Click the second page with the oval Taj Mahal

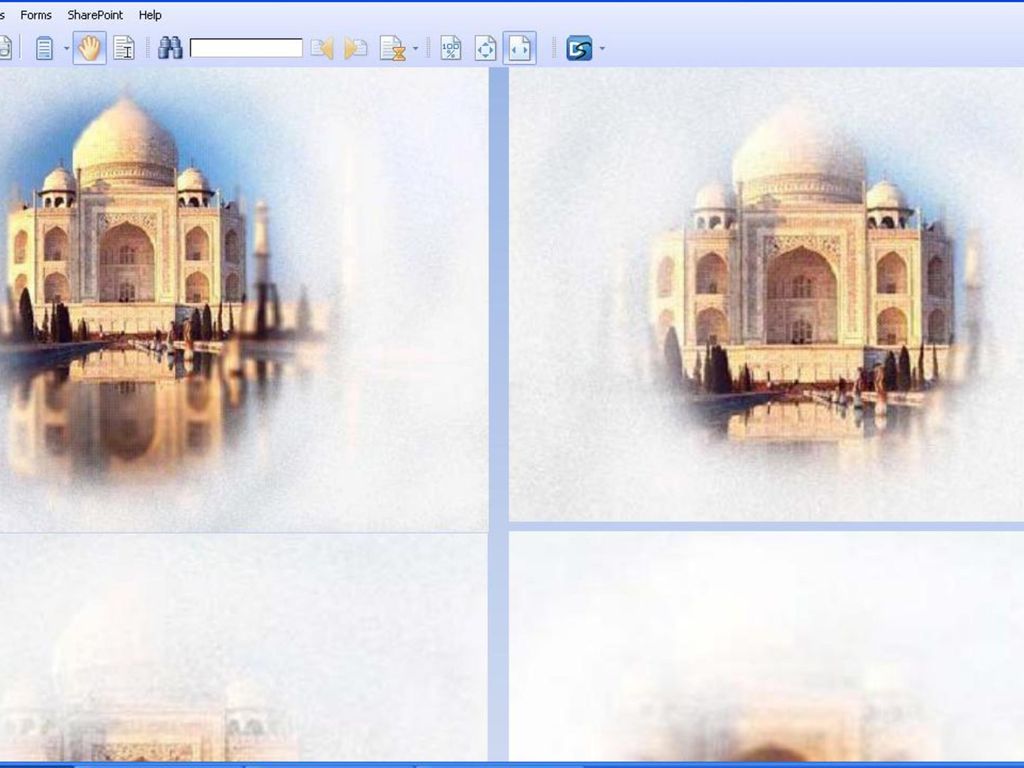coord(767,295)
